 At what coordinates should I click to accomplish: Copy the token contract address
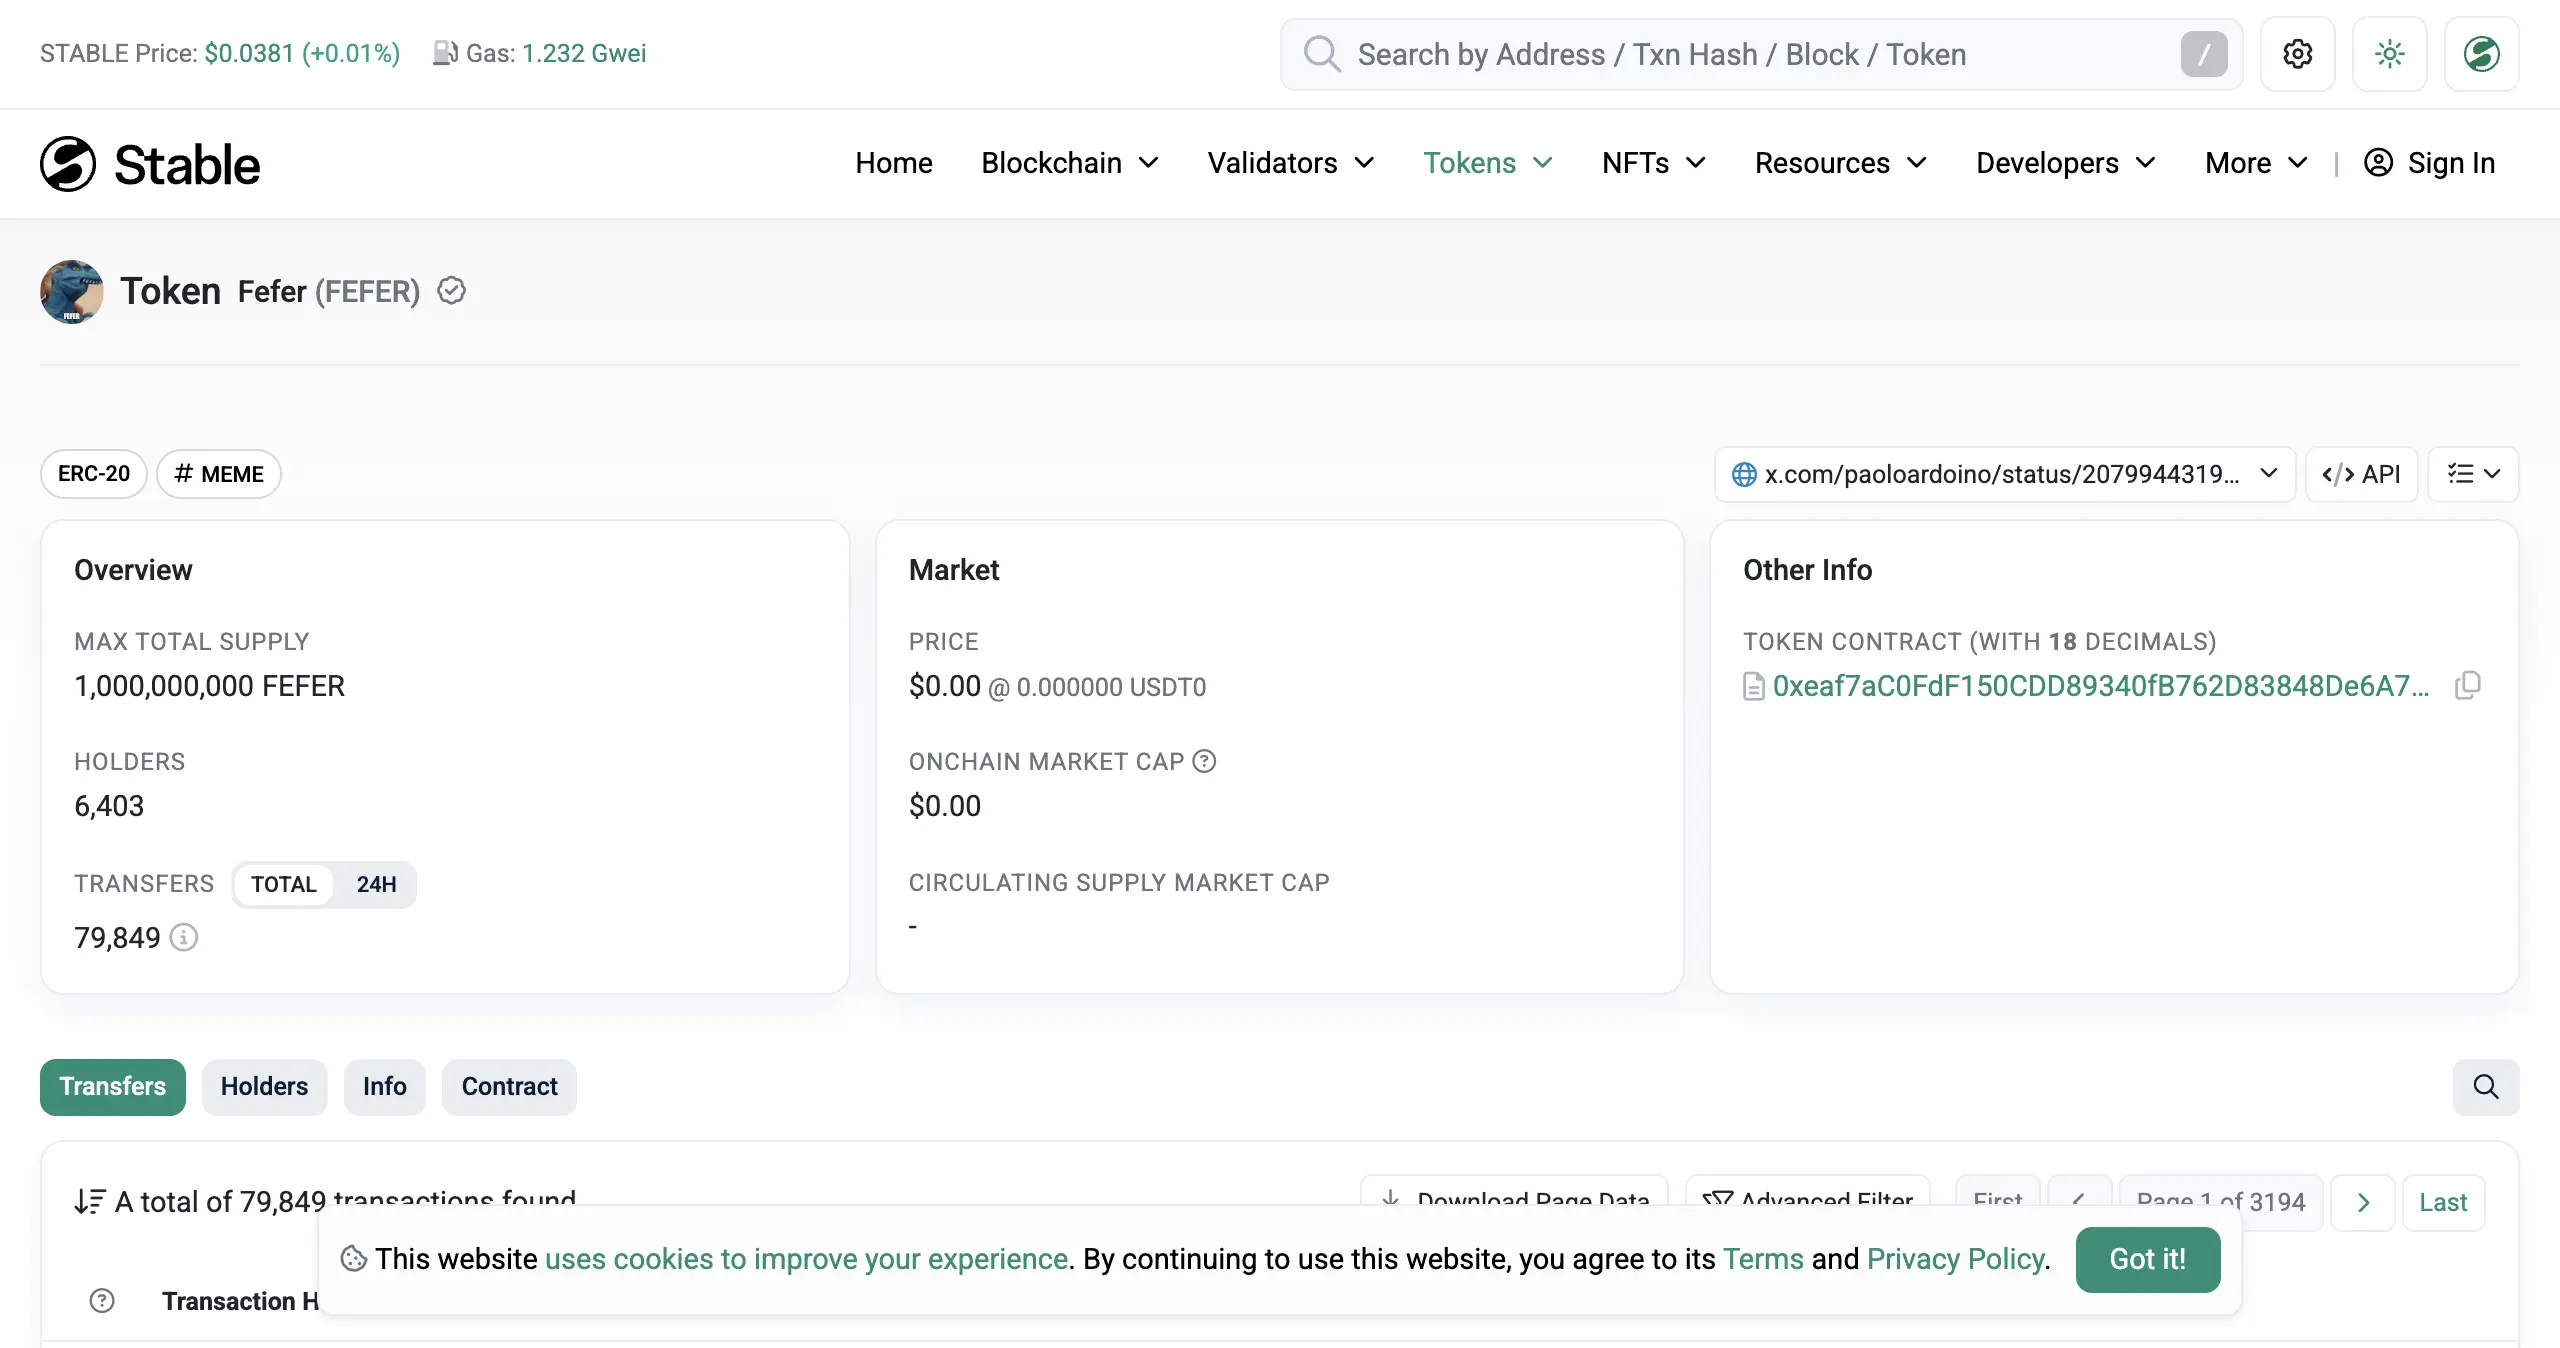2468,686
